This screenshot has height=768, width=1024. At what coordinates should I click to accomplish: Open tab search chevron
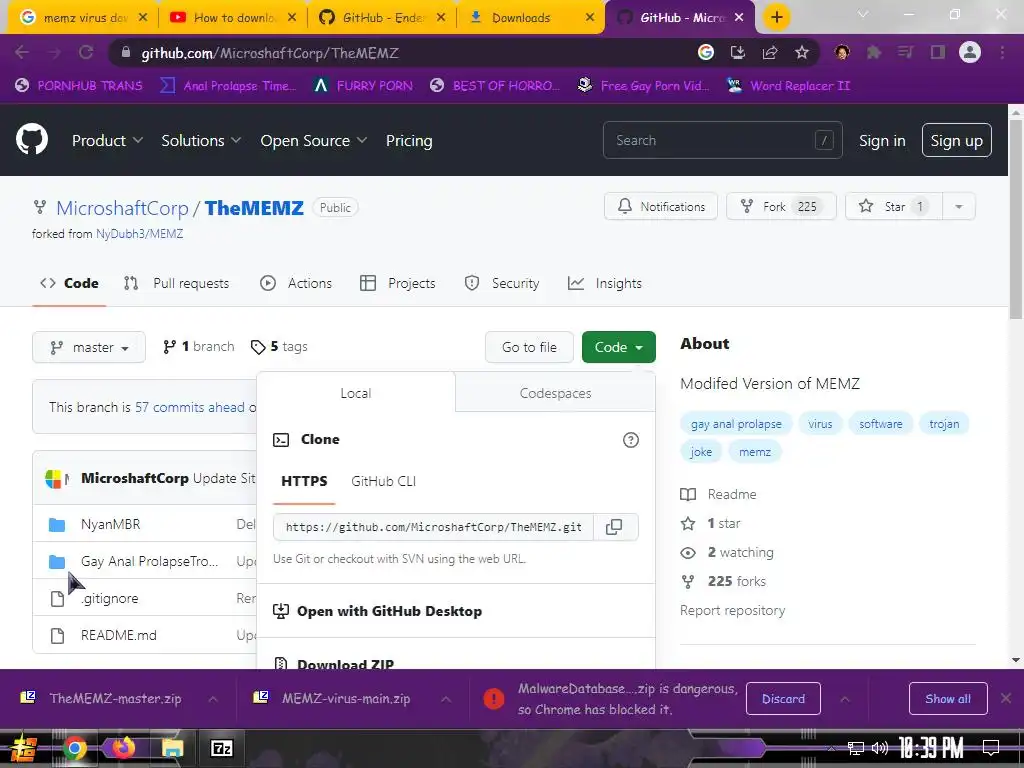coord(863,14)
